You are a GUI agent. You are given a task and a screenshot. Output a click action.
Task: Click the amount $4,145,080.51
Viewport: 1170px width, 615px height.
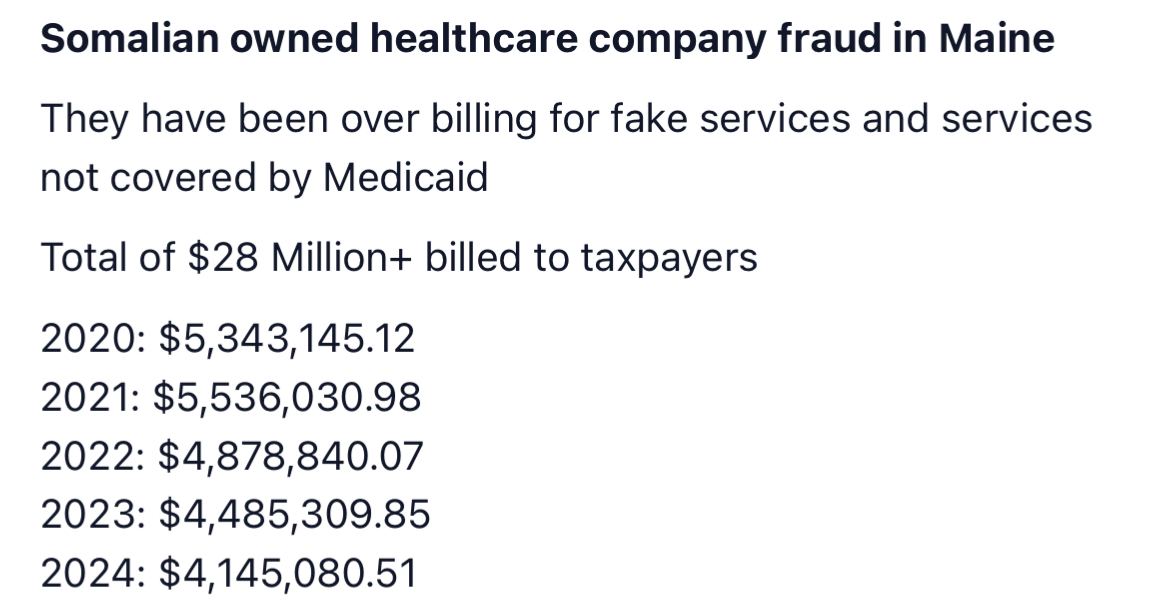pos(286,575)
